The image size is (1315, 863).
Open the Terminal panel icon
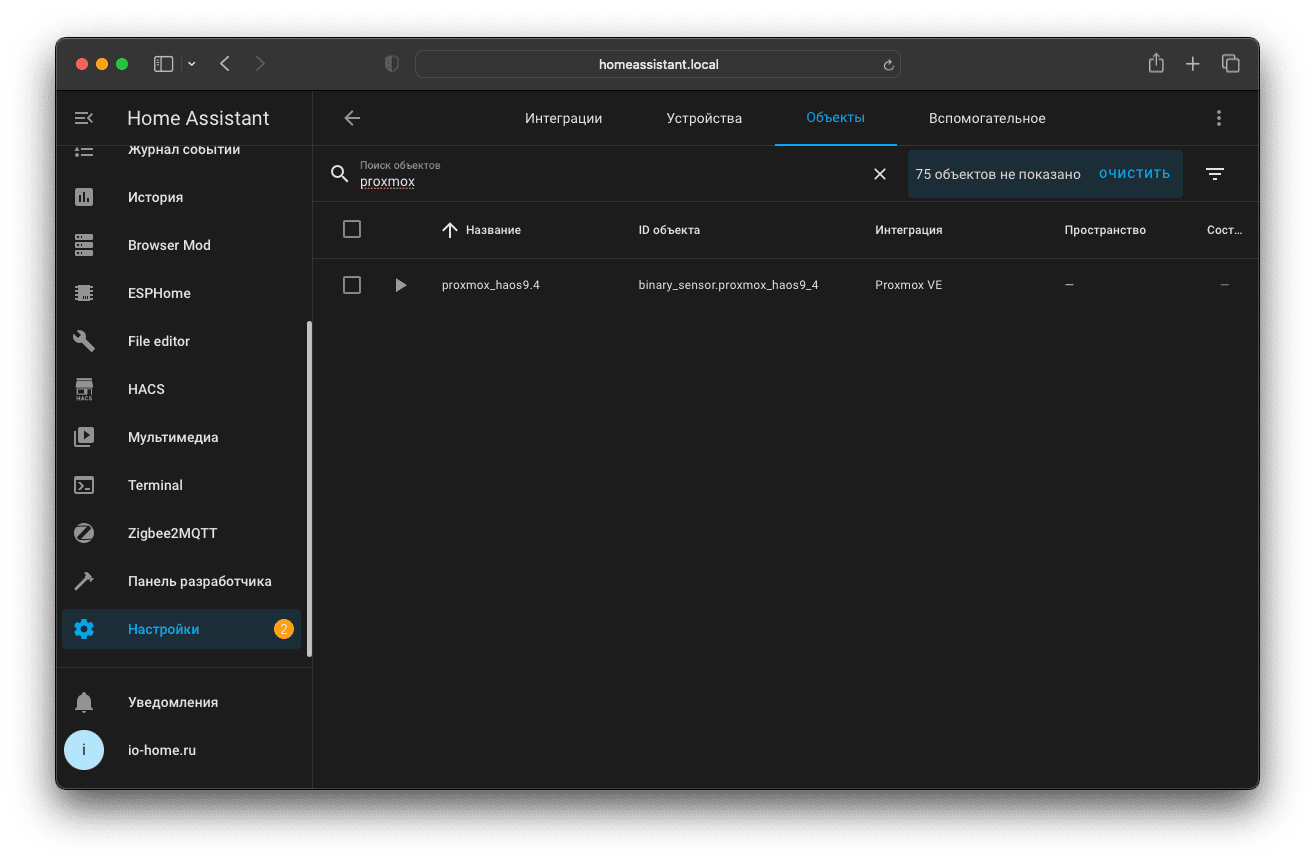(x=84, y=485)
